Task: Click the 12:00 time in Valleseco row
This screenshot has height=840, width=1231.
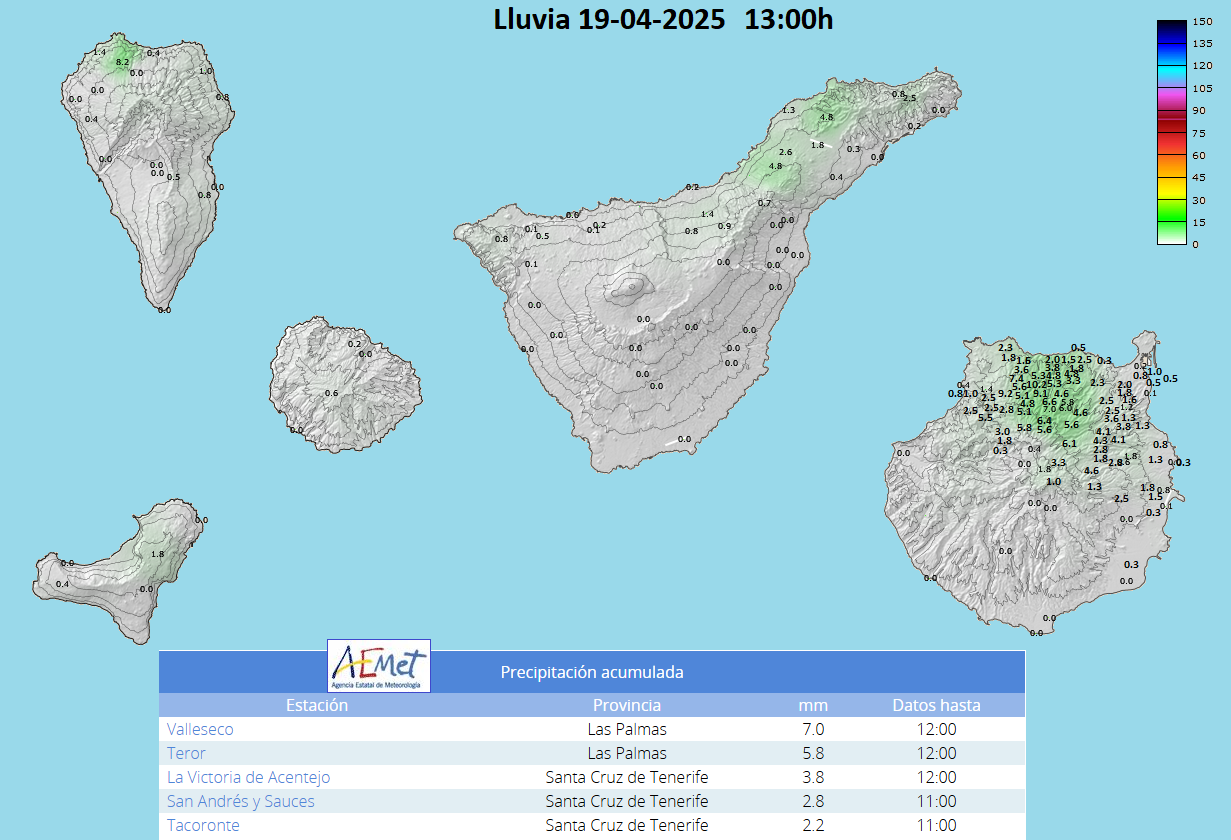Action: [x=937, y=729]
